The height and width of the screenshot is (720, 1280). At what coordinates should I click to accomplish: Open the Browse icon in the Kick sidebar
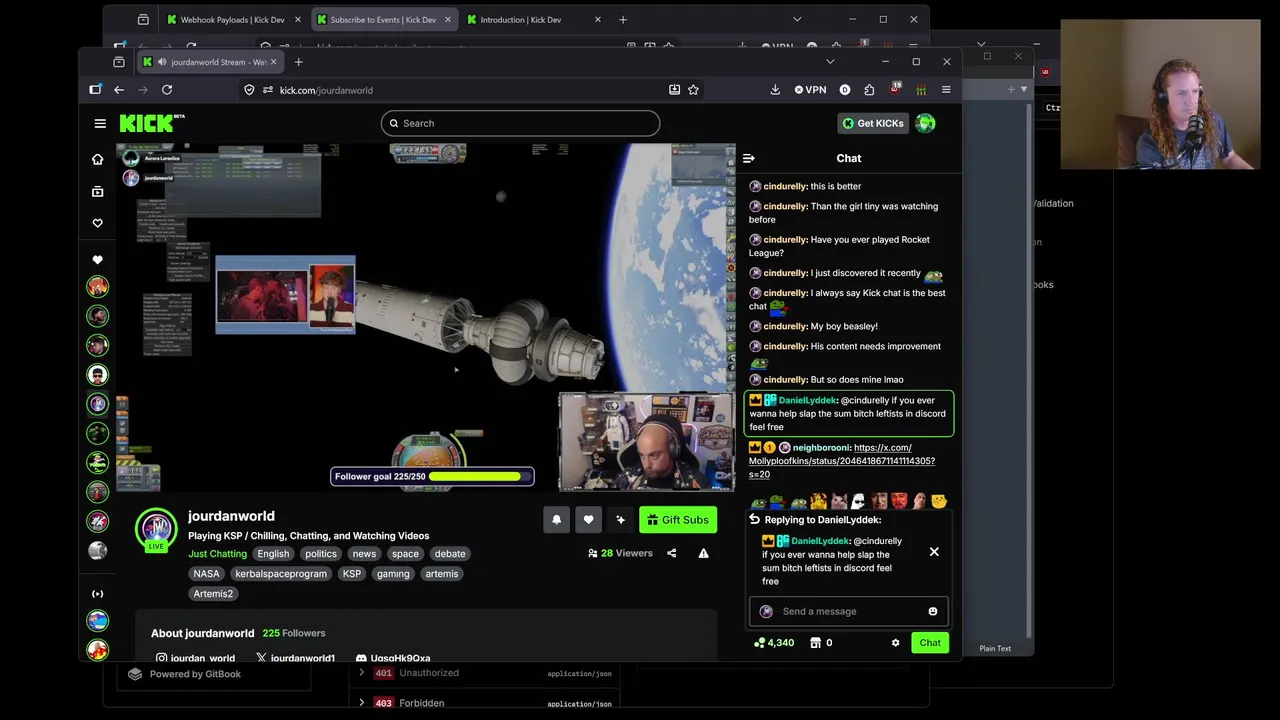click(97, 191)
